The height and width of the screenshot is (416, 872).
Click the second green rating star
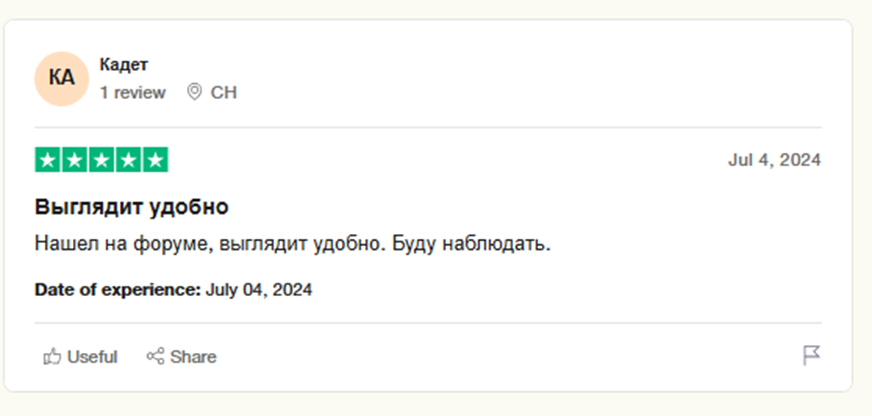coord(75,160)
